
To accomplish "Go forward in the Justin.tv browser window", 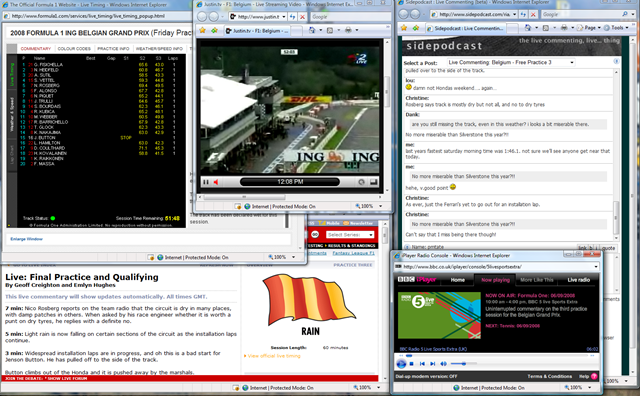I will [214, 16].
